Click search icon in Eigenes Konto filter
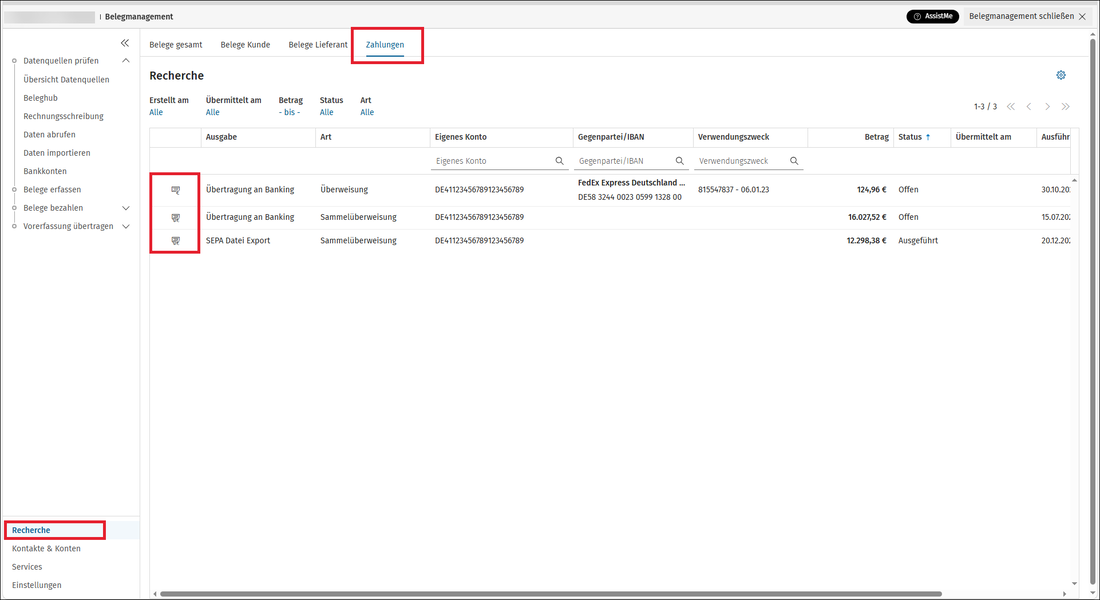 coord(559,161)
